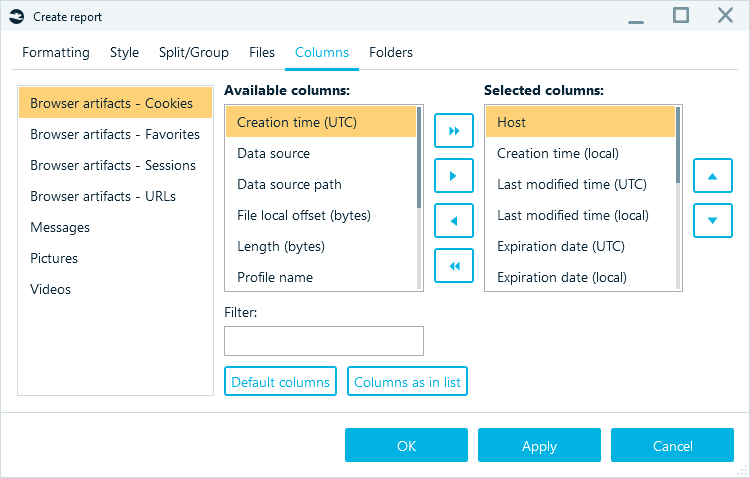Click the Apply button

[x=539, y=445]
